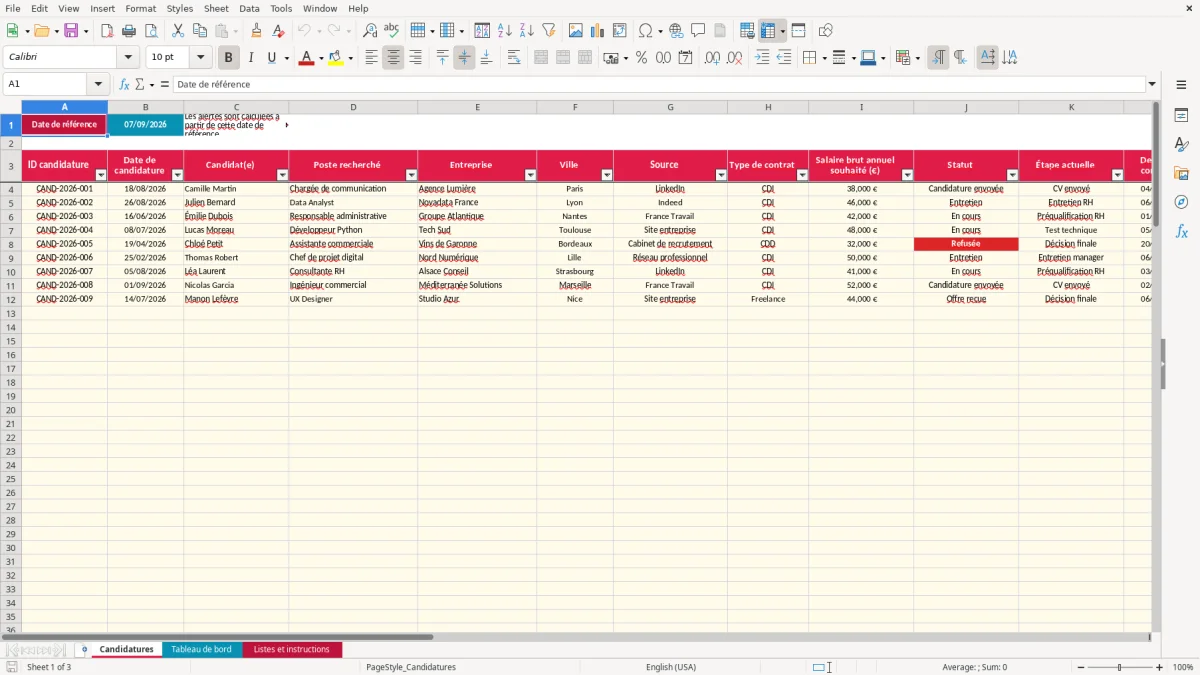Click the Cut scissors icon

coord(178,31)
